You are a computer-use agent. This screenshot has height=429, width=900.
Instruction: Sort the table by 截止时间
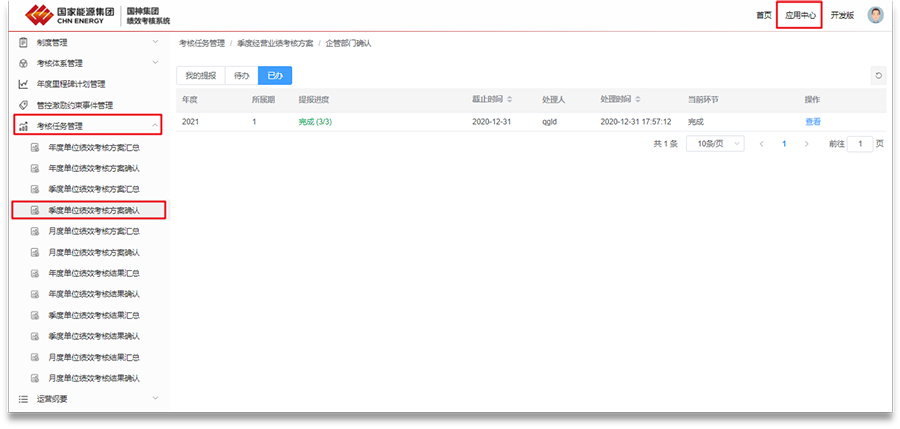click(509, 100)
